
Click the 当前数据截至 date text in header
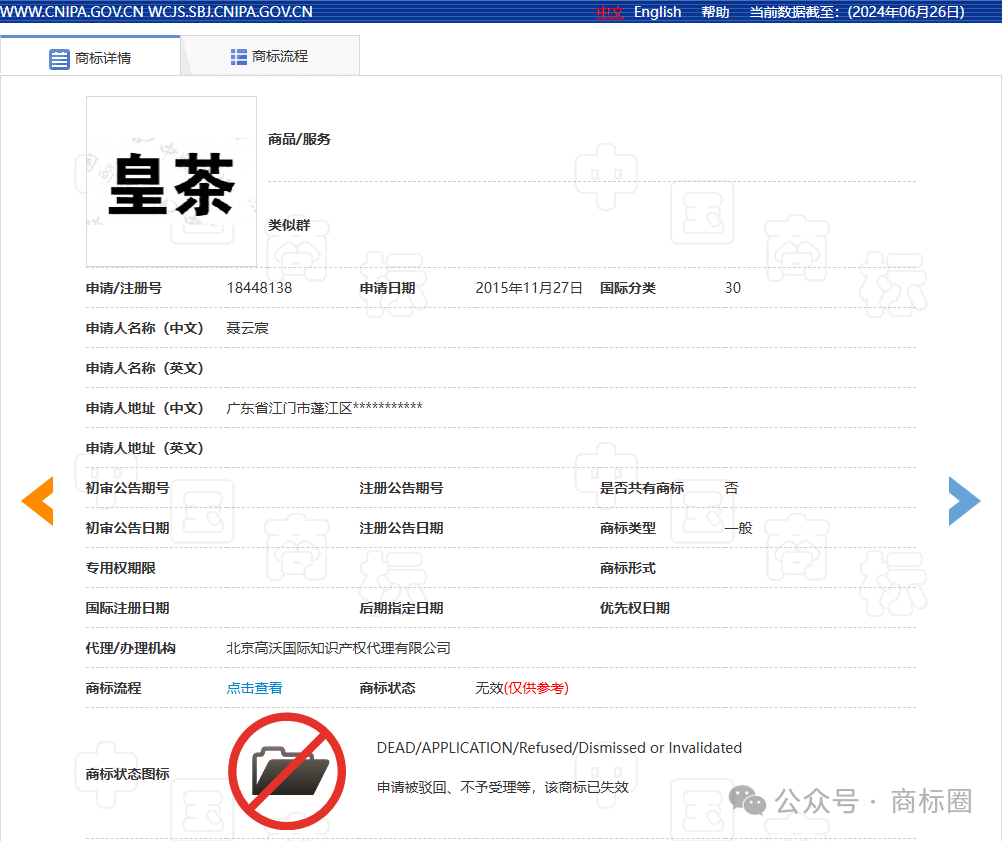pos(857,12)
